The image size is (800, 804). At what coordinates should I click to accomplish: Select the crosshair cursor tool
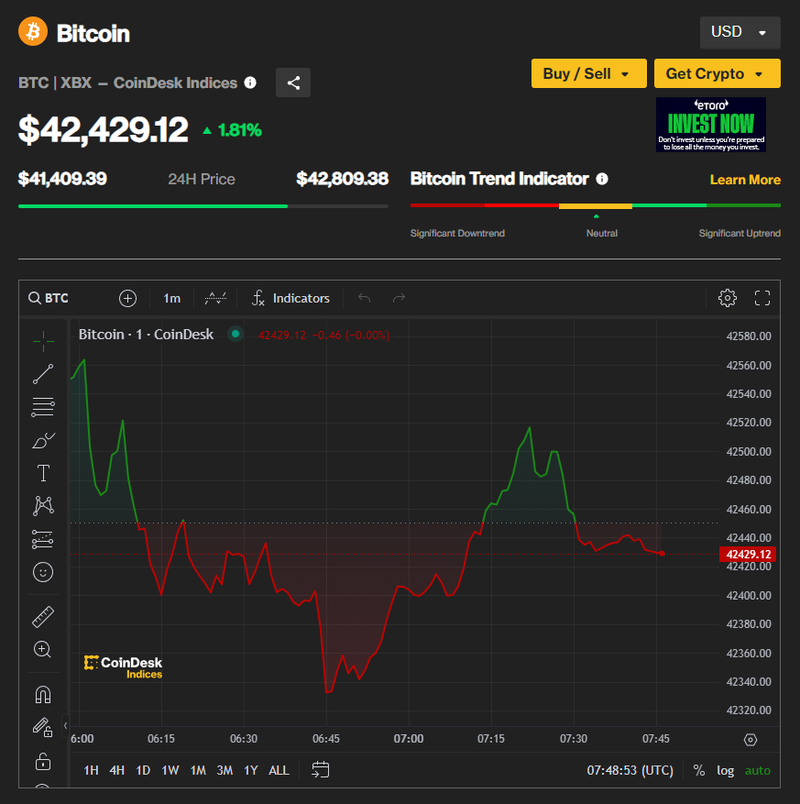pyautogui.click(x=43, y=342)
